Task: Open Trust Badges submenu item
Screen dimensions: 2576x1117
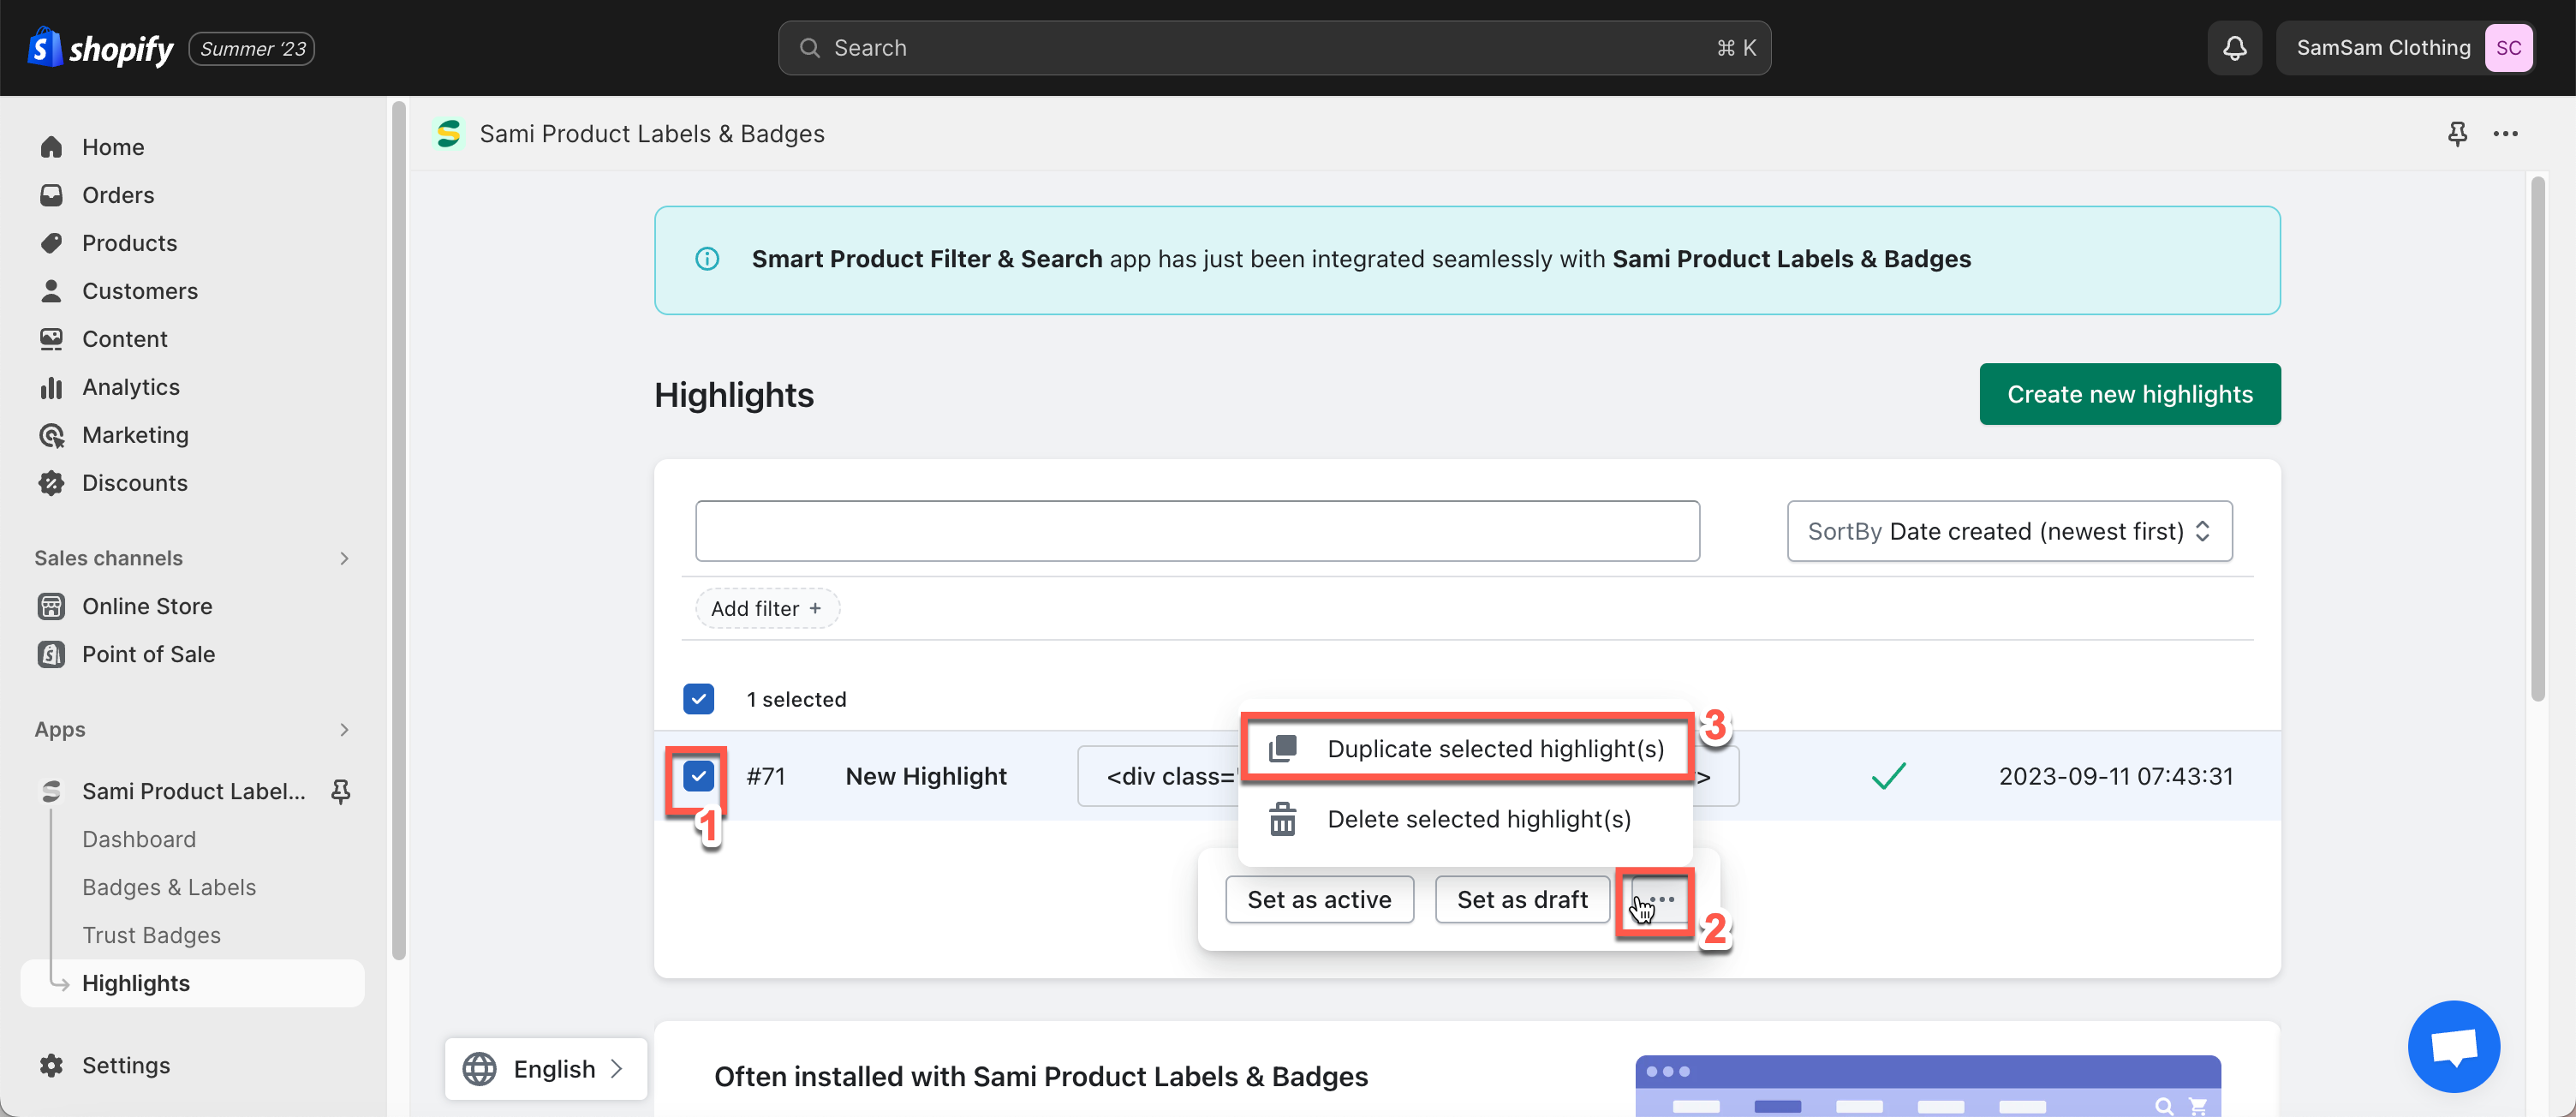Action: (151, 935)
